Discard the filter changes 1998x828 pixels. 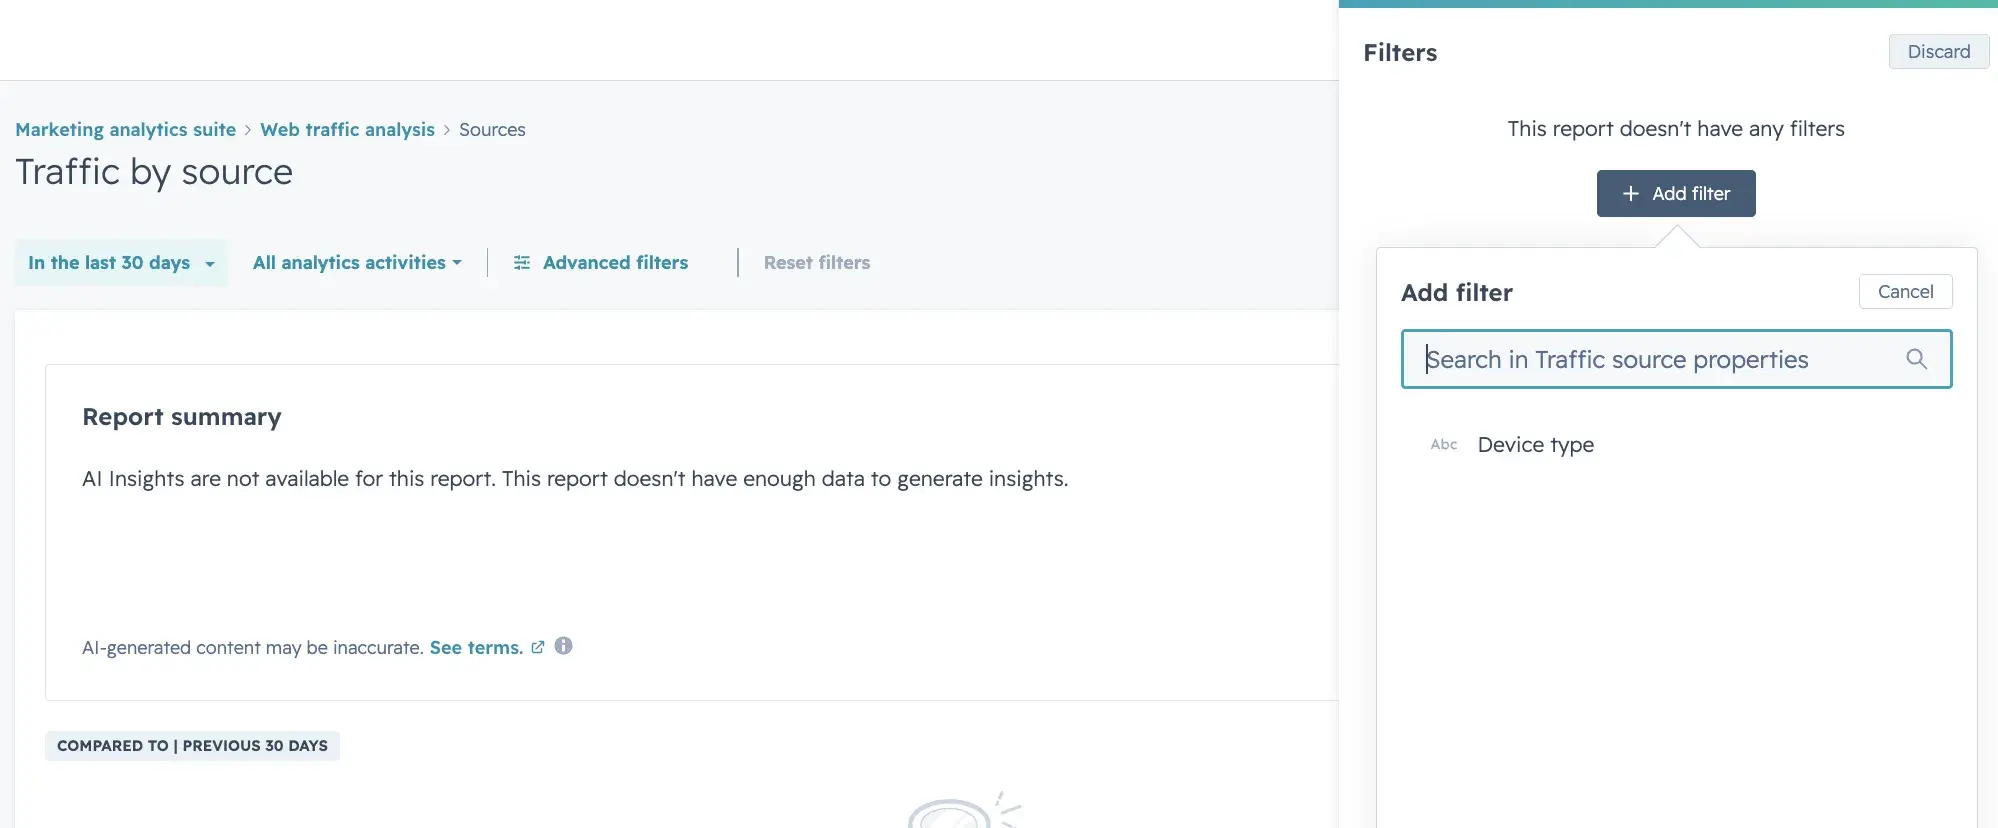click(x=1938, y=52)
